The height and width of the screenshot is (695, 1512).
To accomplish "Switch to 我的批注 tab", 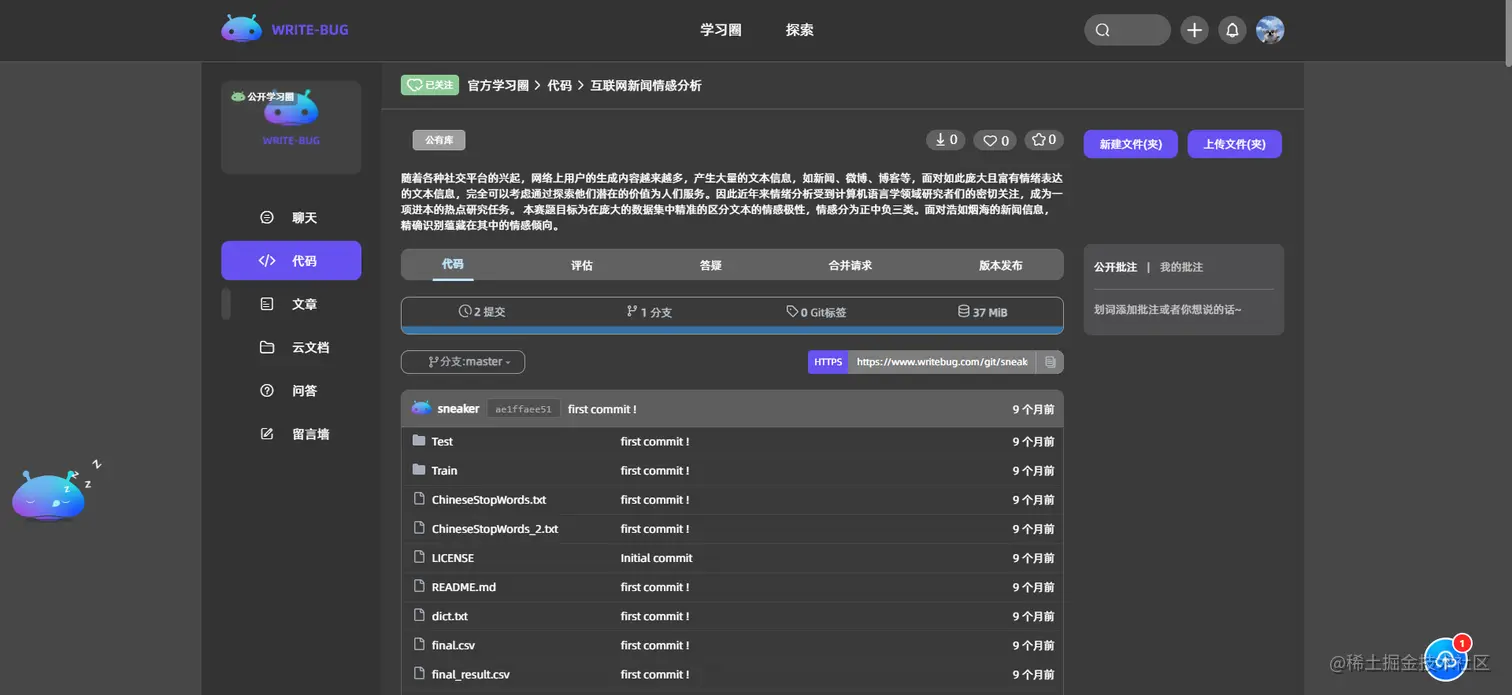I will pyautogui.click(x=1181, y=267).
